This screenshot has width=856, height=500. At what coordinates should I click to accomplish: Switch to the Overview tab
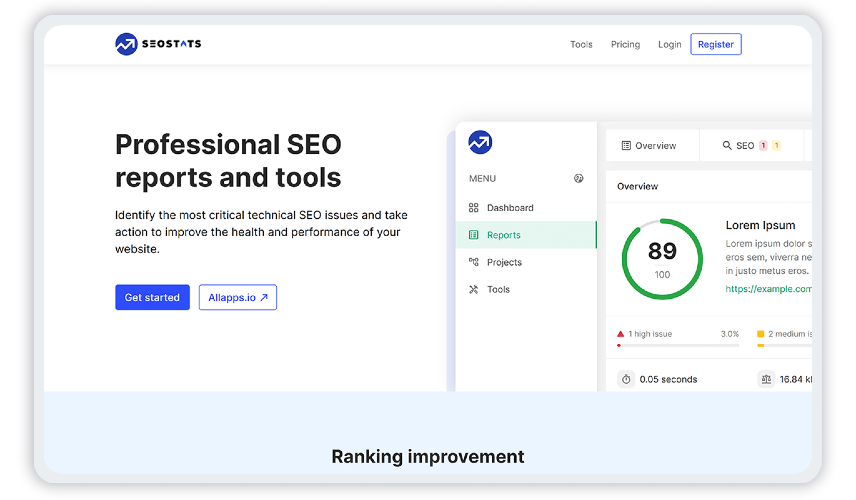click(x=652, y=145)
